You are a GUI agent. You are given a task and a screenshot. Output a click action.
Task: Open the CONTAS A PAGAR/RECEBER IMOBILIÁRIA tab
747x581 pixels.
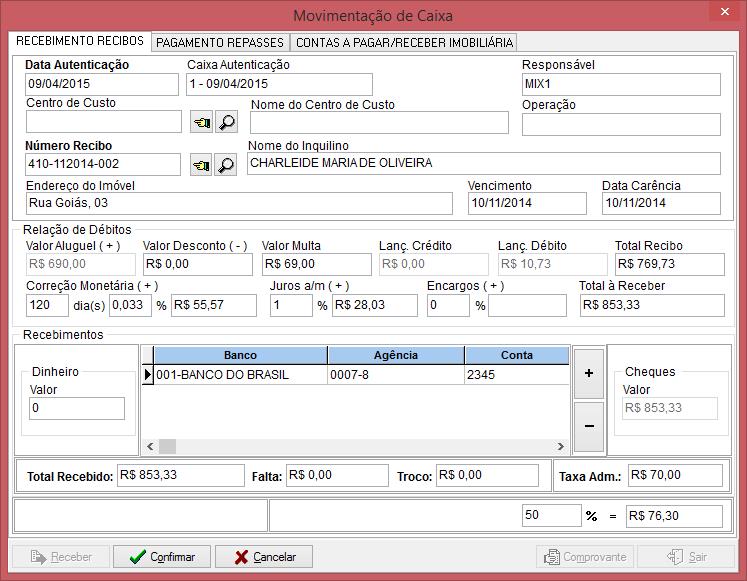tap(404, 42)
